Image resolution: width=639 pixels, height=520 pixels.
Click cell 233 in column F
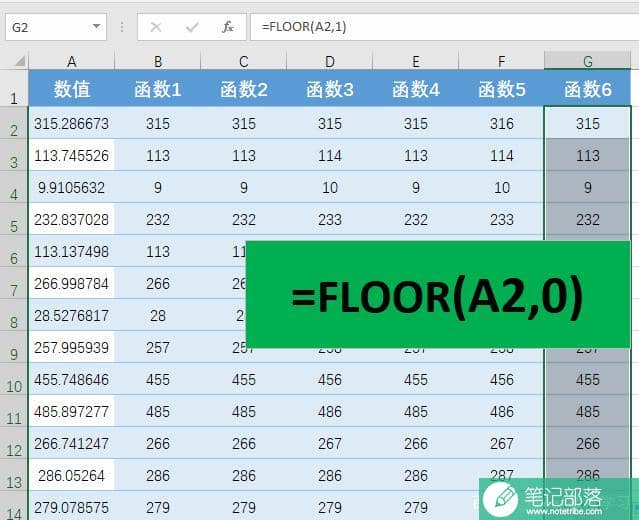[x=502, y=219]
